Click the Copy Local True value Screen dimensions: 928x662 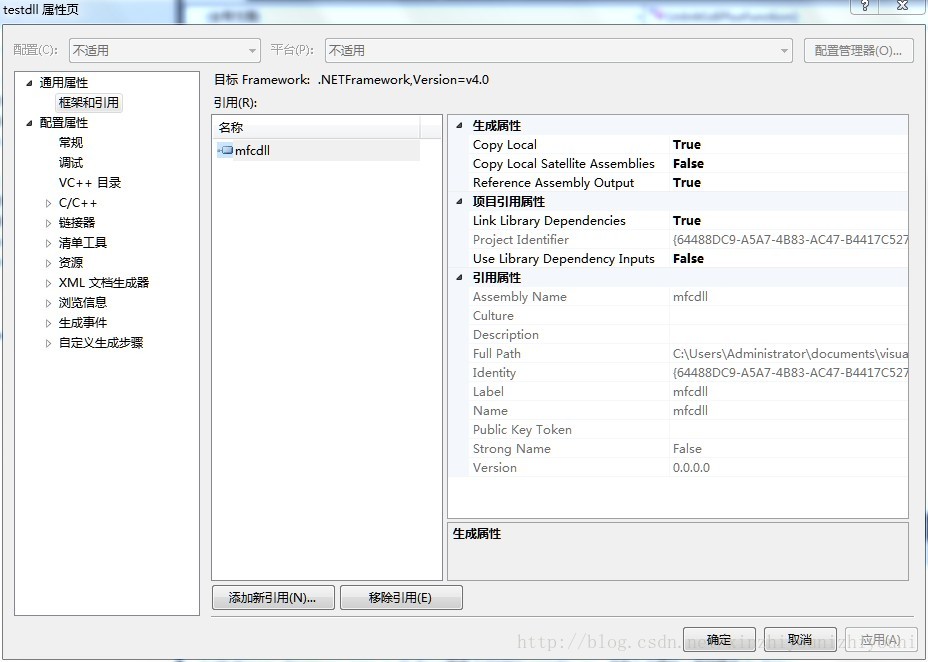pyautogui.click(x=687, y=144)
